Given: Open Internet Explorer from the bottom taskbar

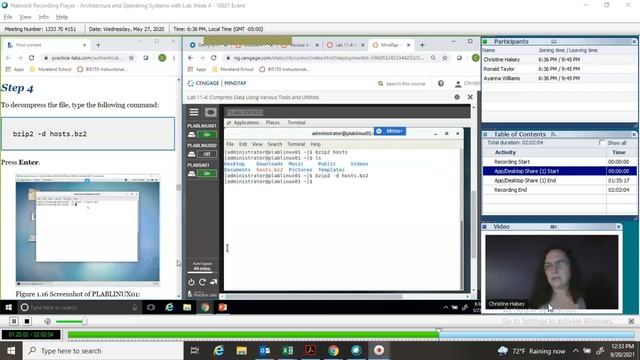Looking at the screenshot, I should pyautogui.click(x=219, y=351).
